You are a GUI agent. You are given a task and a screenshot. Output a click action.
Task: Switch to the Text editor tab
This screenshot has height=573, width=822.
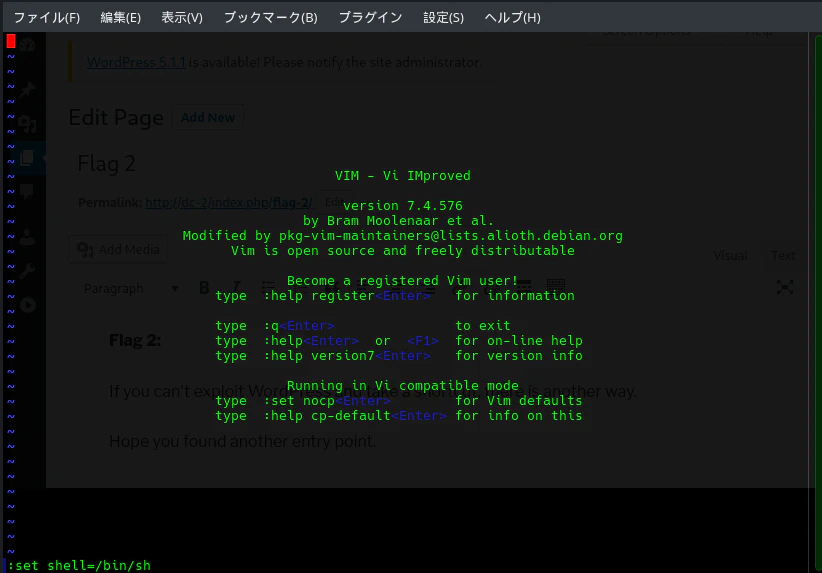[783, 255]
